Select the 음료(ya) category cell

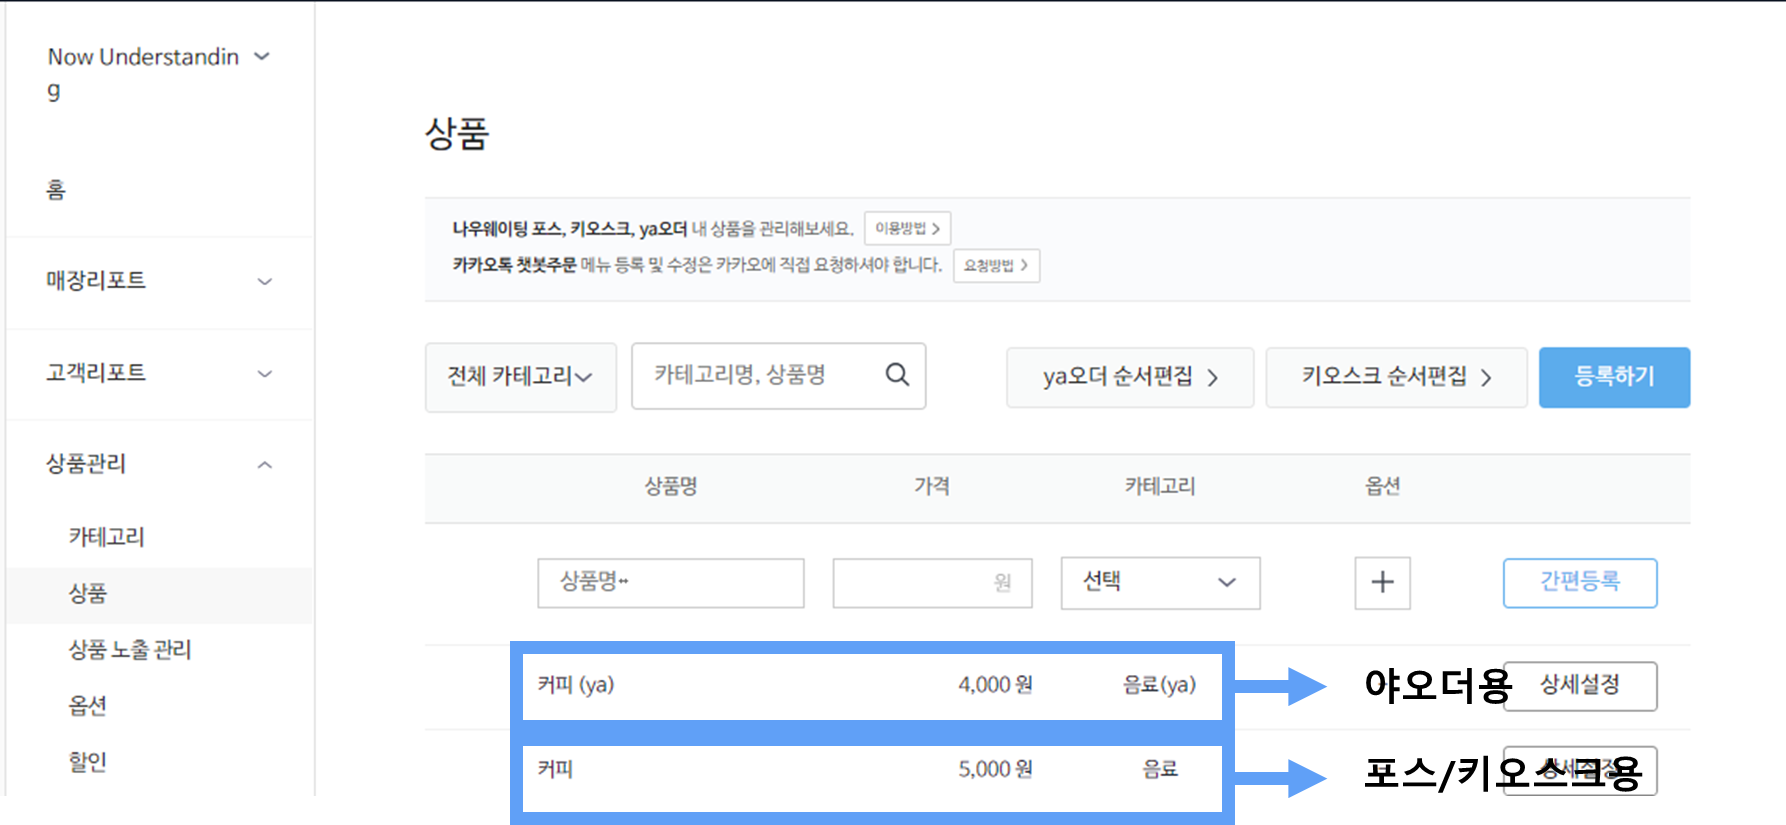point(1159,685)
